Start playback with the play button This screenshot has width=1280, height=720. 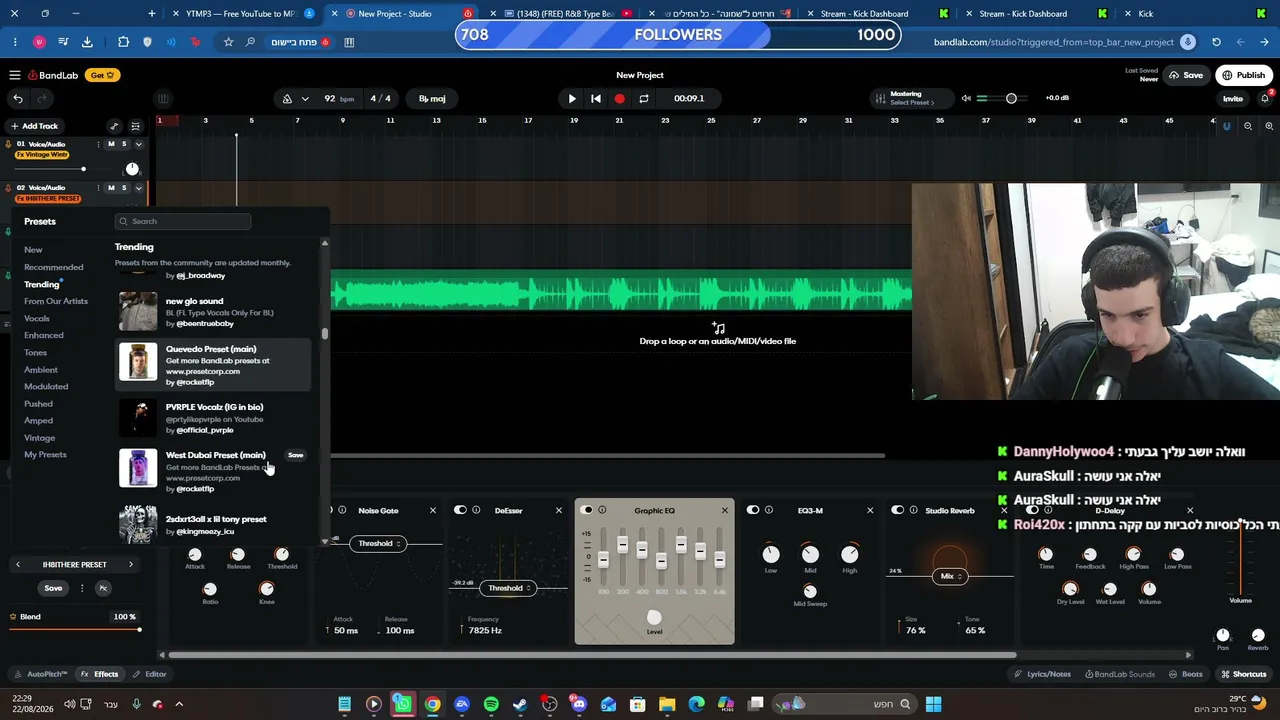coord(572,98)
